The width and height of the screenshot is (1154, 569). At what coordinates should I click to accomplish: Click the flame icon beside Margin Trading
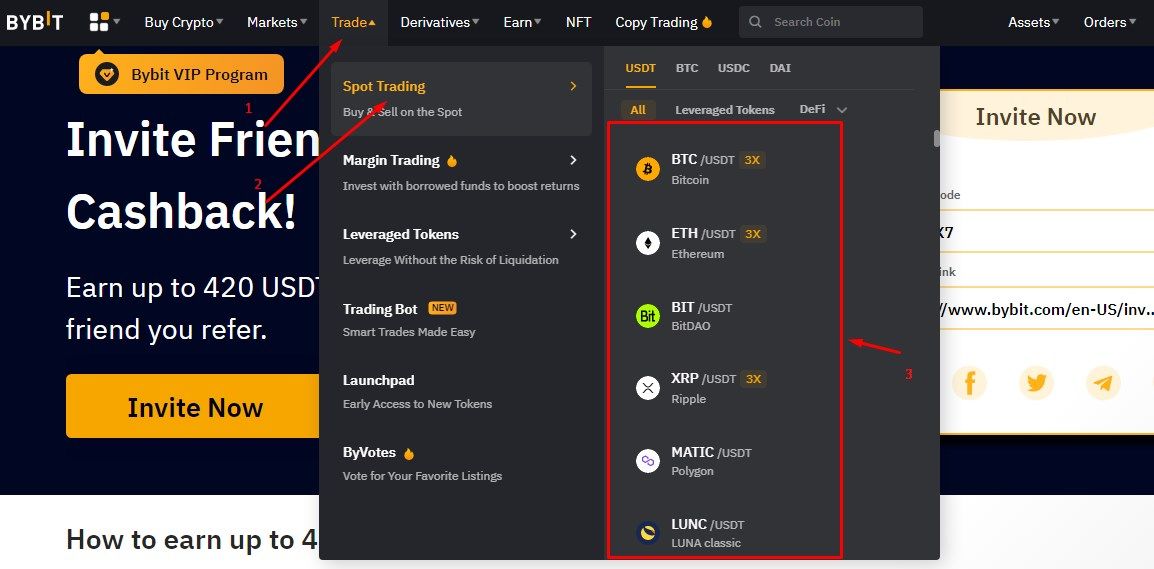tap(452, 160)
